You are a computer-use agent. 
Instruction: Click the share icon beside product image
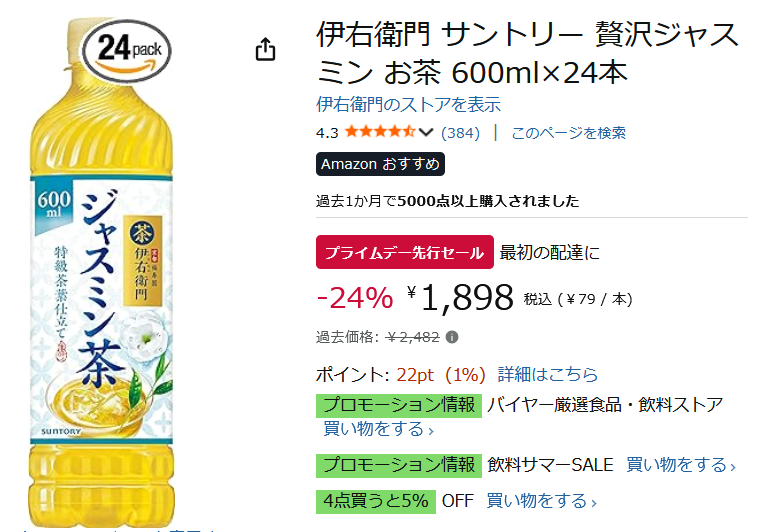pos(265,50)
